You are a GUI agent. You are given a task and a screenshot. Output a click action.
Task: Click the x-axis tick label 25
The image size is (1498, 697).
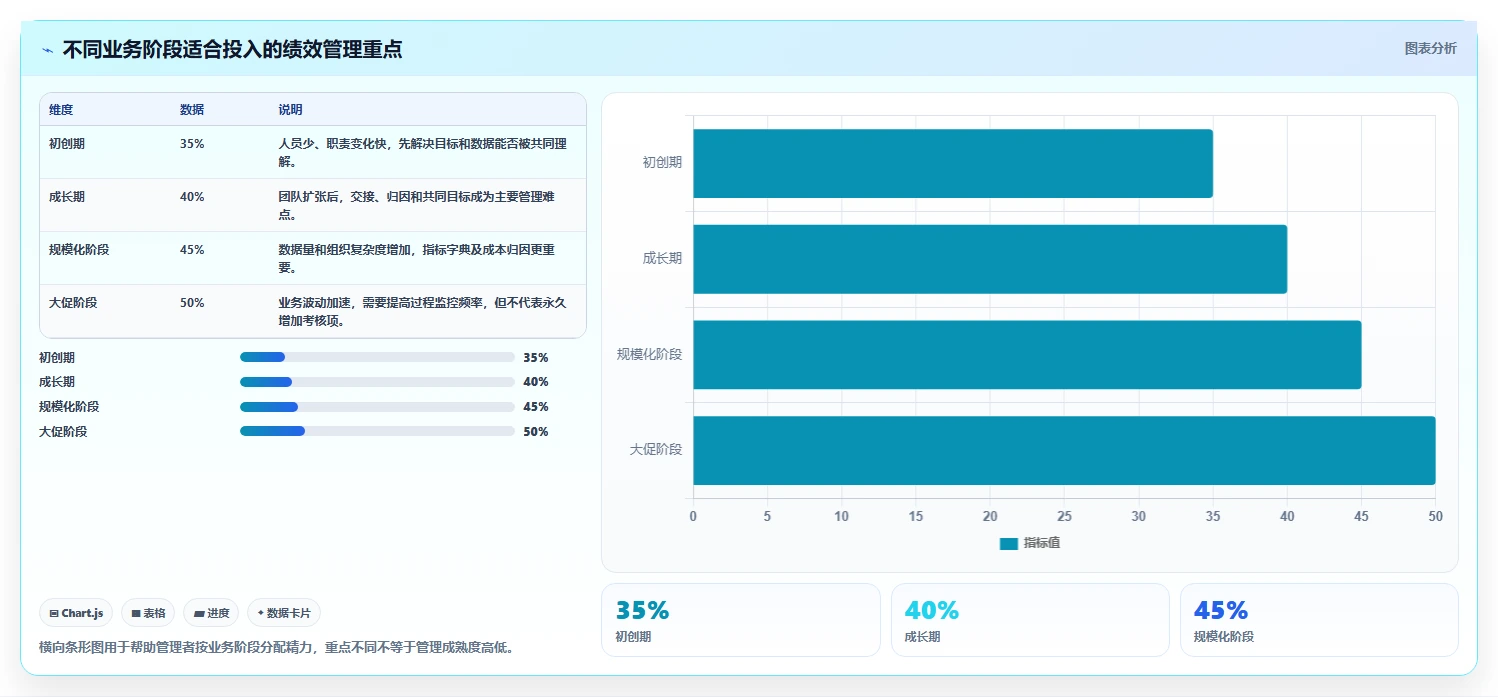[1064, 516]
